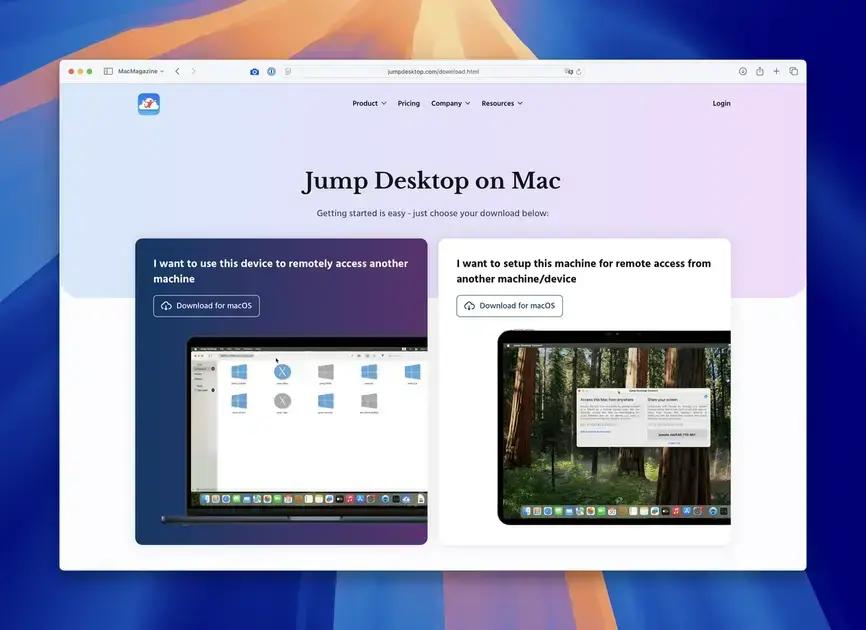Expand the Resources menu

502,103
